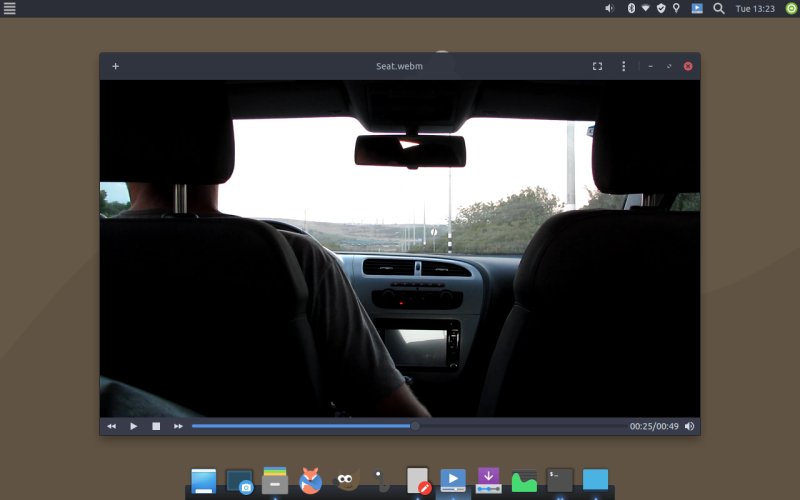Toggle fullscreen mode in video player
This screenshot has width=800, height=500.
(x=597, y=66)
